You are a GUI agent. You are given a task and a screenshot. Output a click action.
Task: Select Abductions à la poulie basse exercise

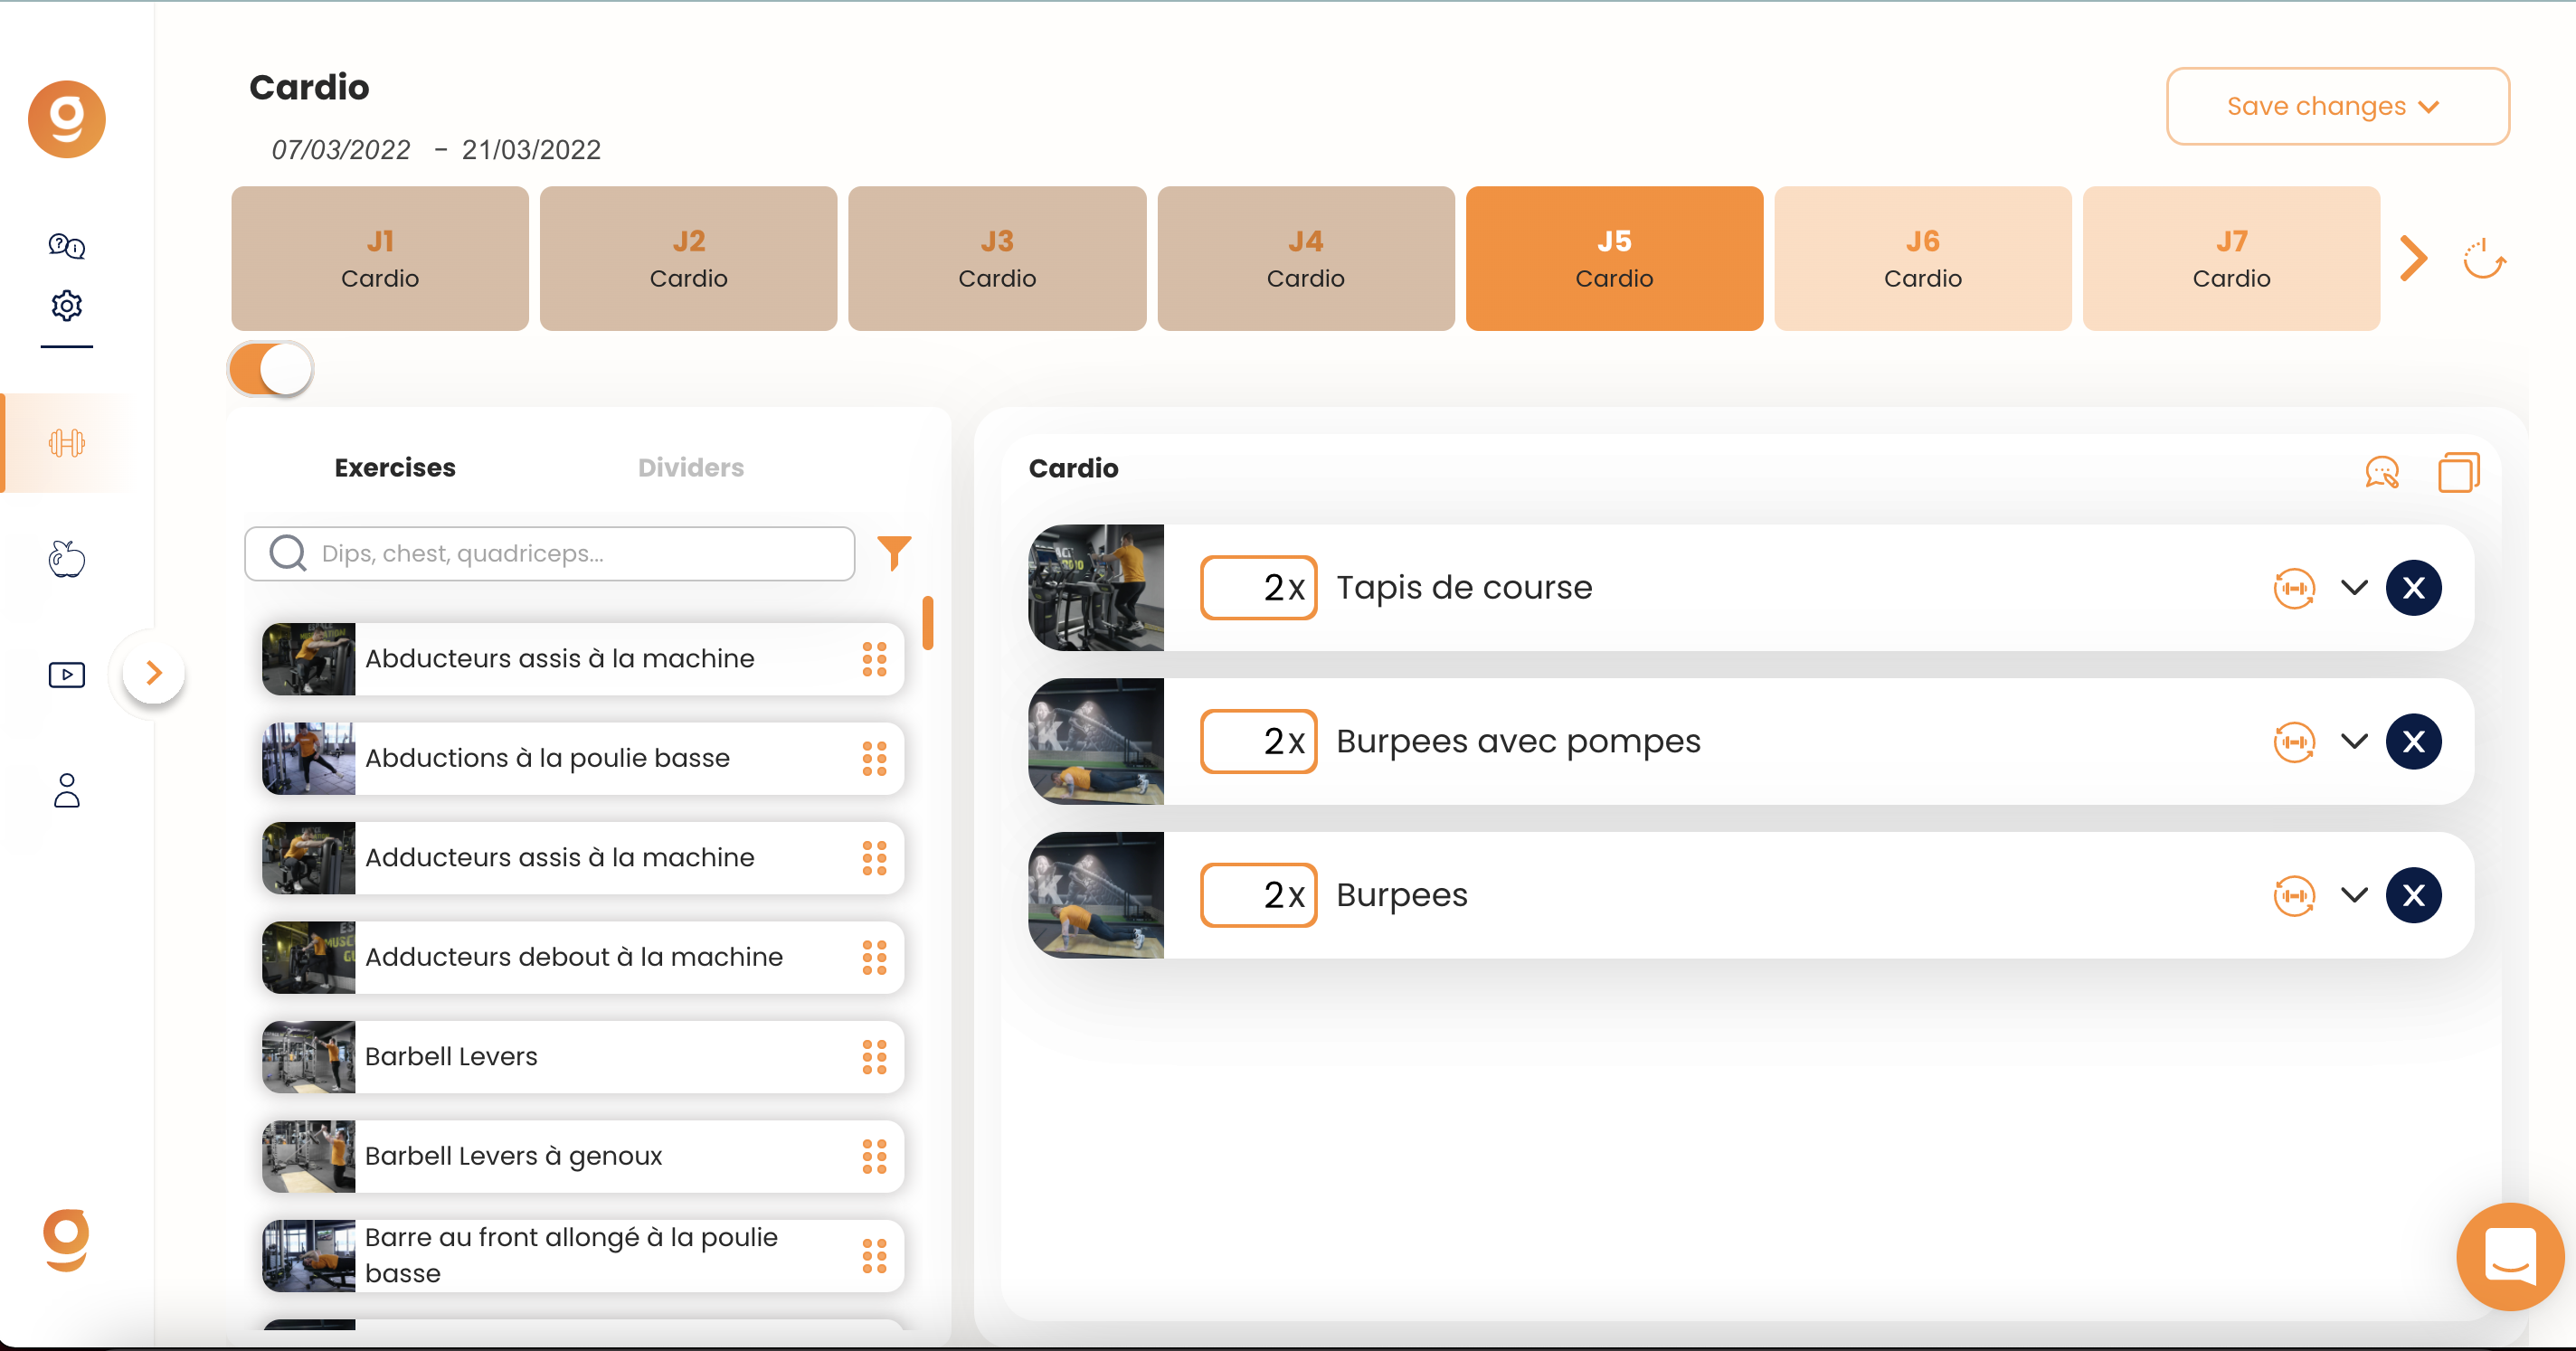tap(583, 759)
